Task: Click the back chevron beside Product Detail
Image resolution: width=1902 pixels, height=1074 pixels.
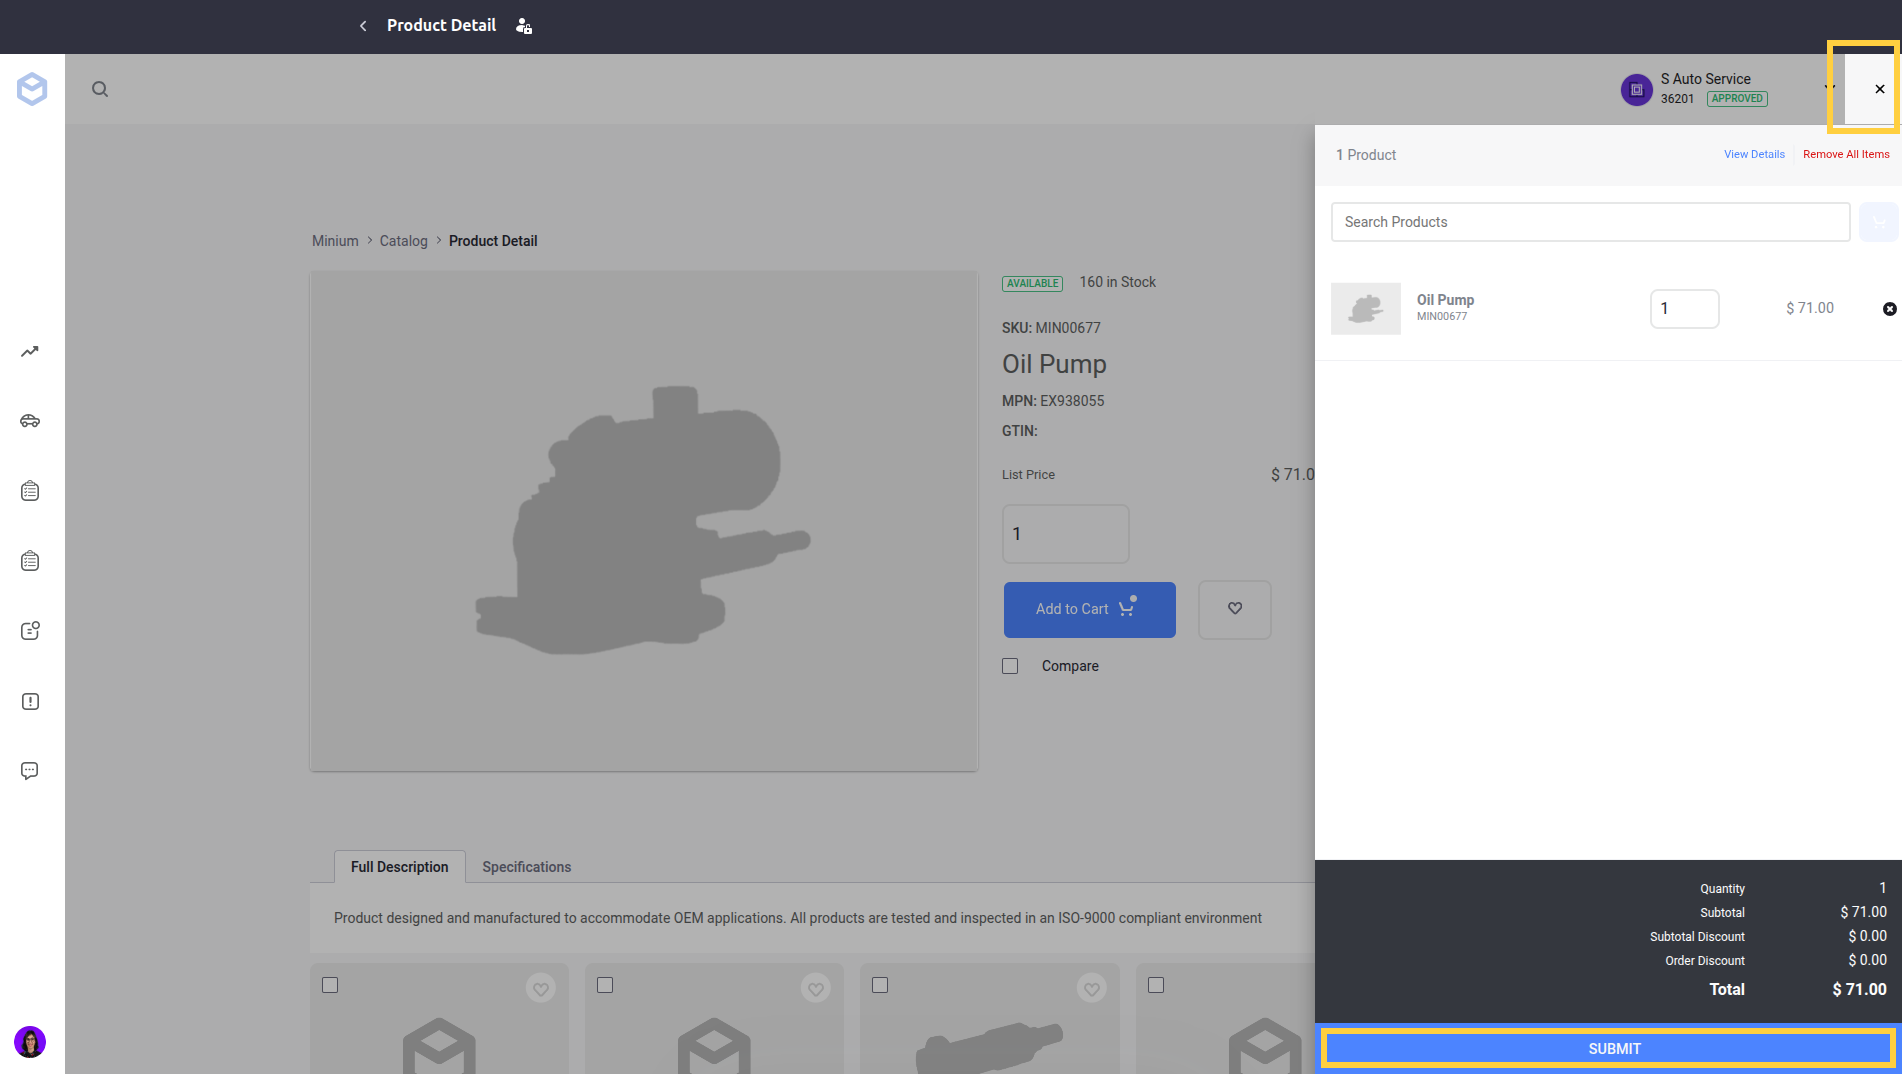Action: pyautogui.click(x=362, y=25)
